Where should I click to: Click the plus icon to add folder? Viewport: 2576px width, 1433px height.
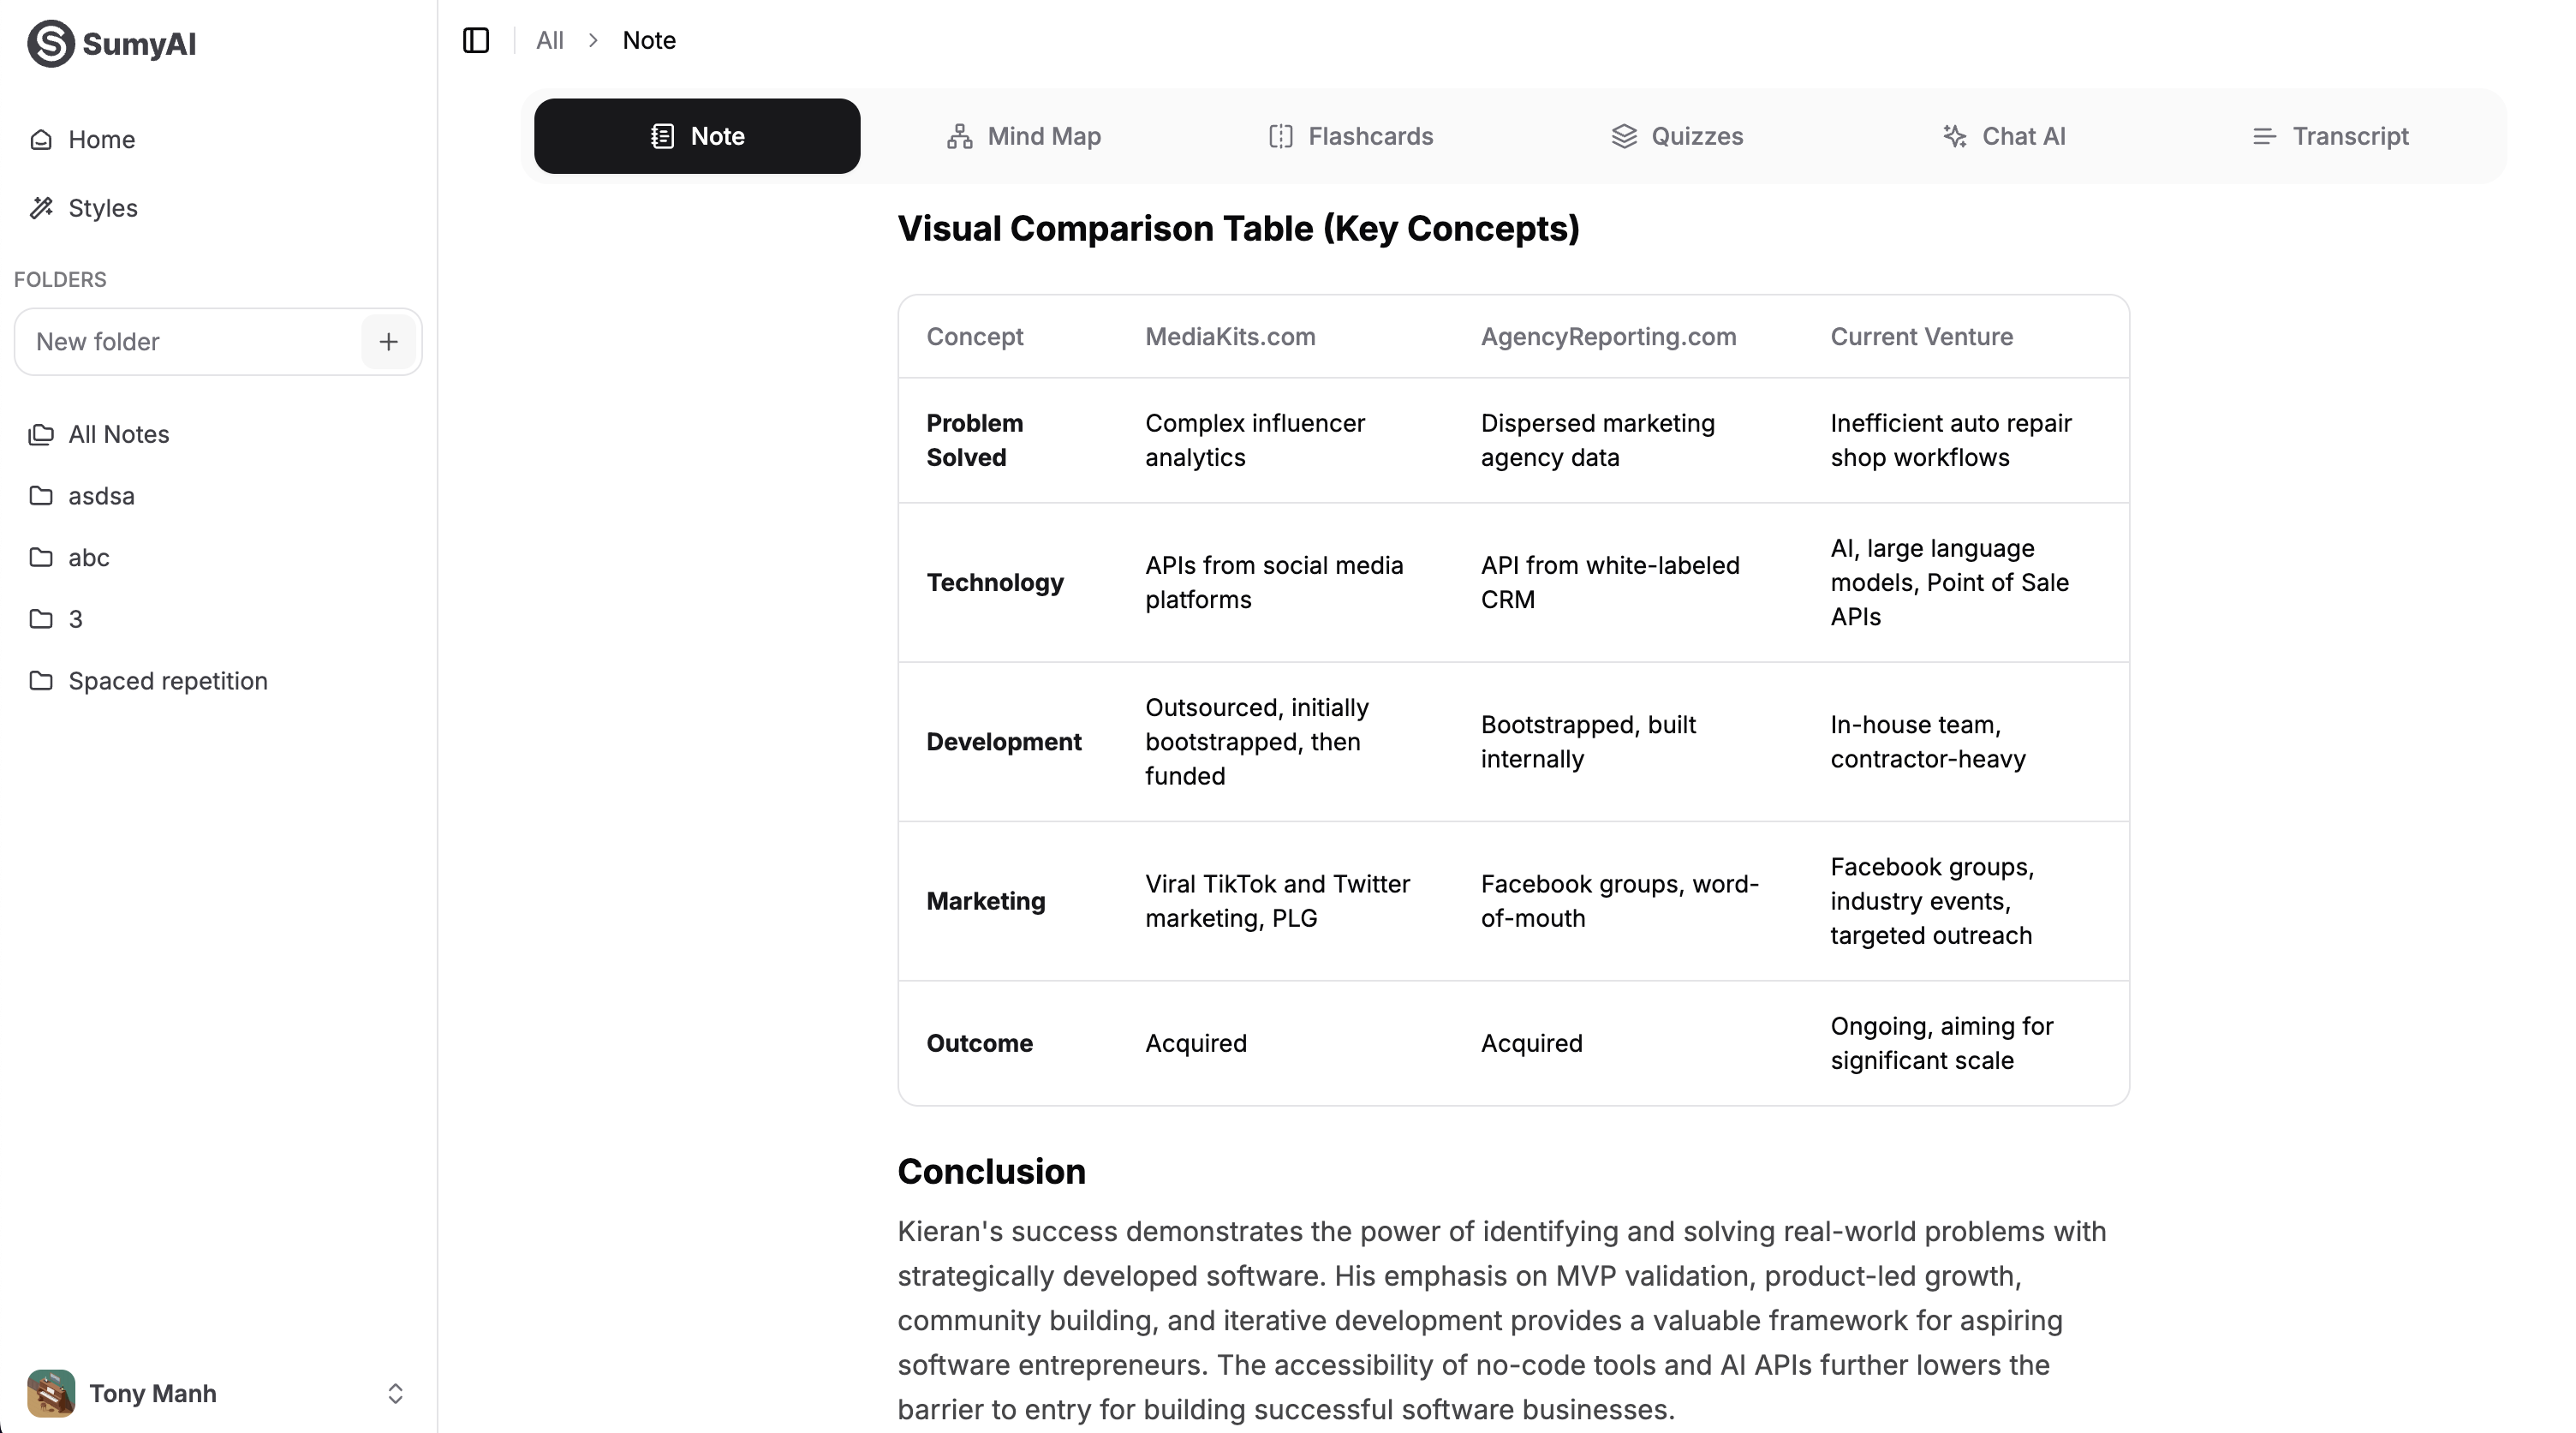coord(388,342)
